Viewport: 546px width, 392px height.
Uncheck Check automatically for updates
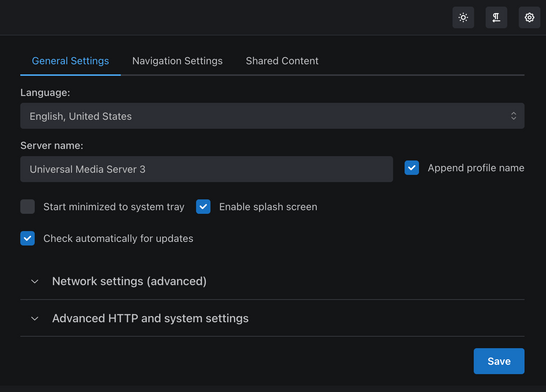coord(28,238)
